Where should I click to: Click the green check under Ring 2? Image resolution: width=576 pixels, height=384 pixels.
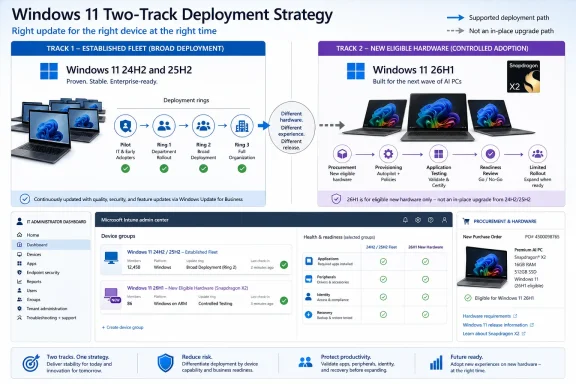pyautogui.click(x=203, y=169)
